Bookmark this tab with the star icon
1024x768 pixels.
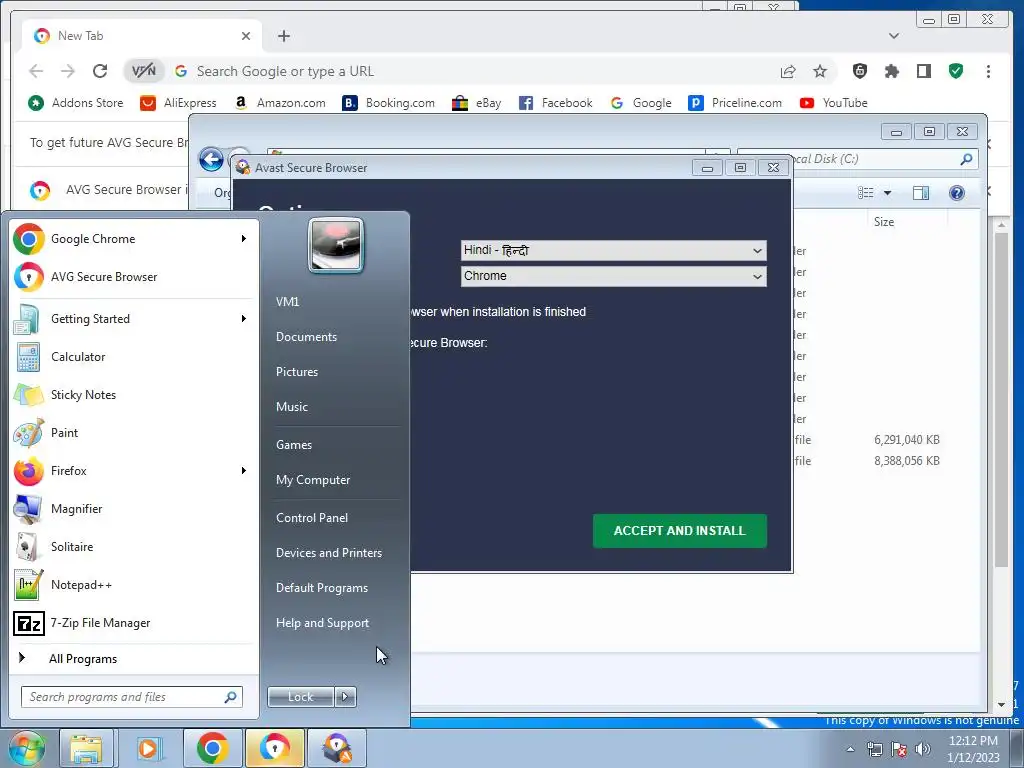820,71
